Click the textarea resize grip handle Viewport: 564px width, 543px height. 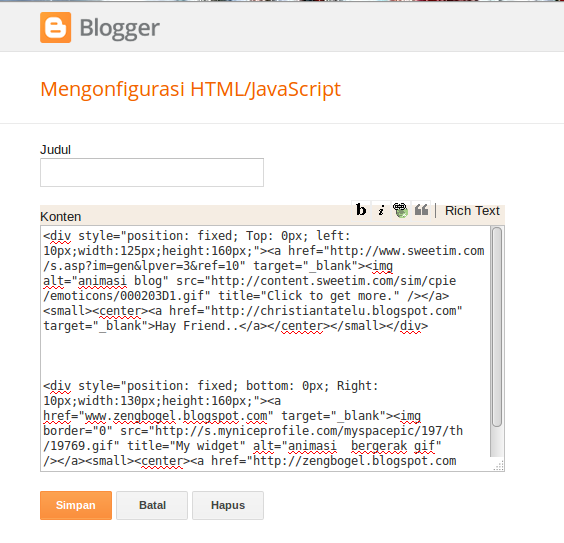(499, 466)
